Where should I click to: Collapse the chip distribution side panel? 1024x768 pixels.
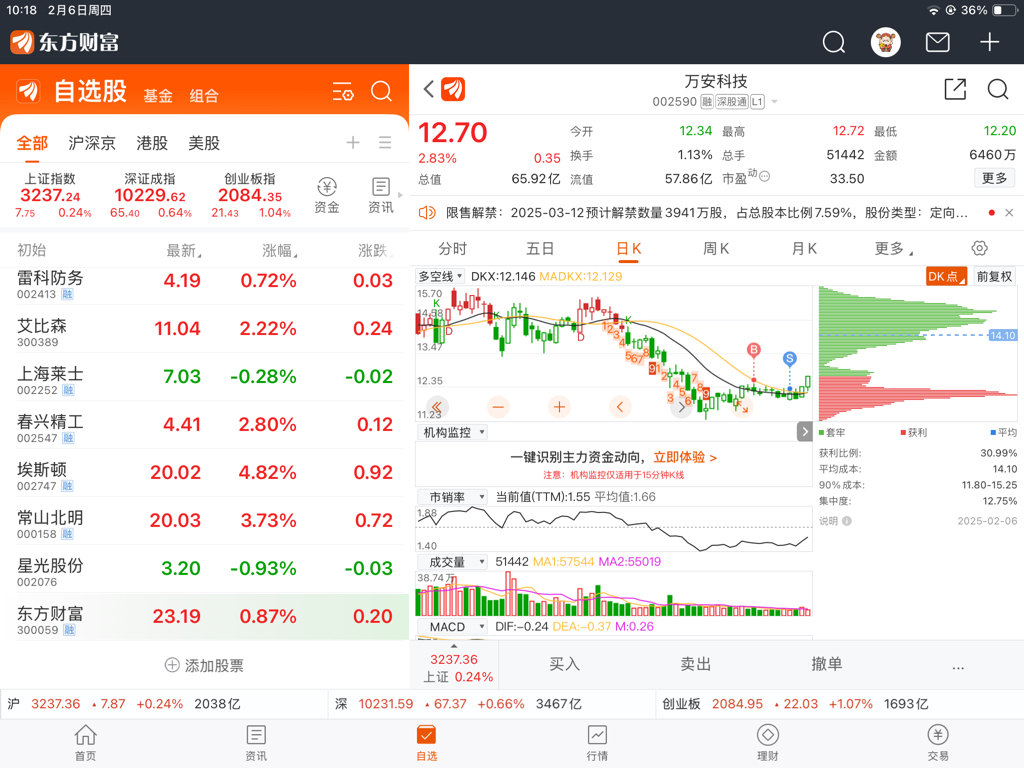(805, 432)
